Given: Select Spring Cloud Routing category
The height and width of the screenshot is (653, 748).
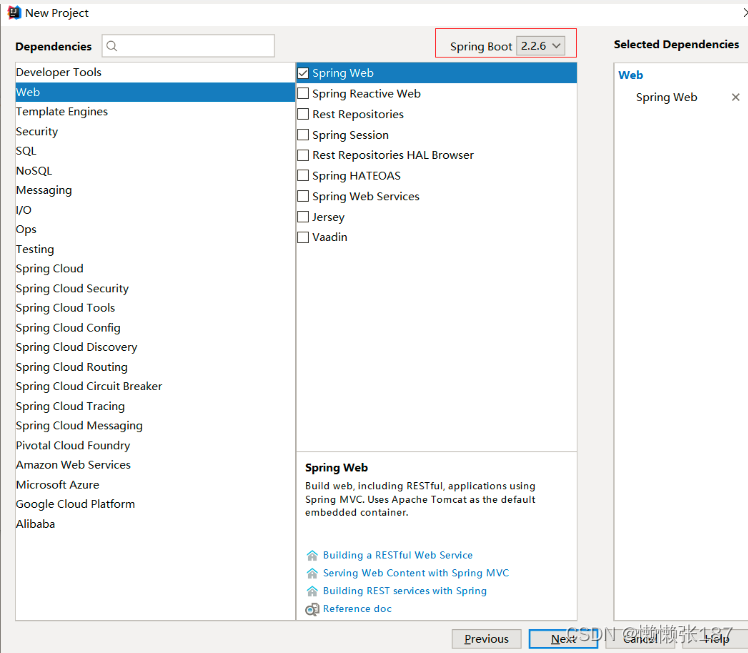Looking at the screenshot, I should tap(155, 367).
